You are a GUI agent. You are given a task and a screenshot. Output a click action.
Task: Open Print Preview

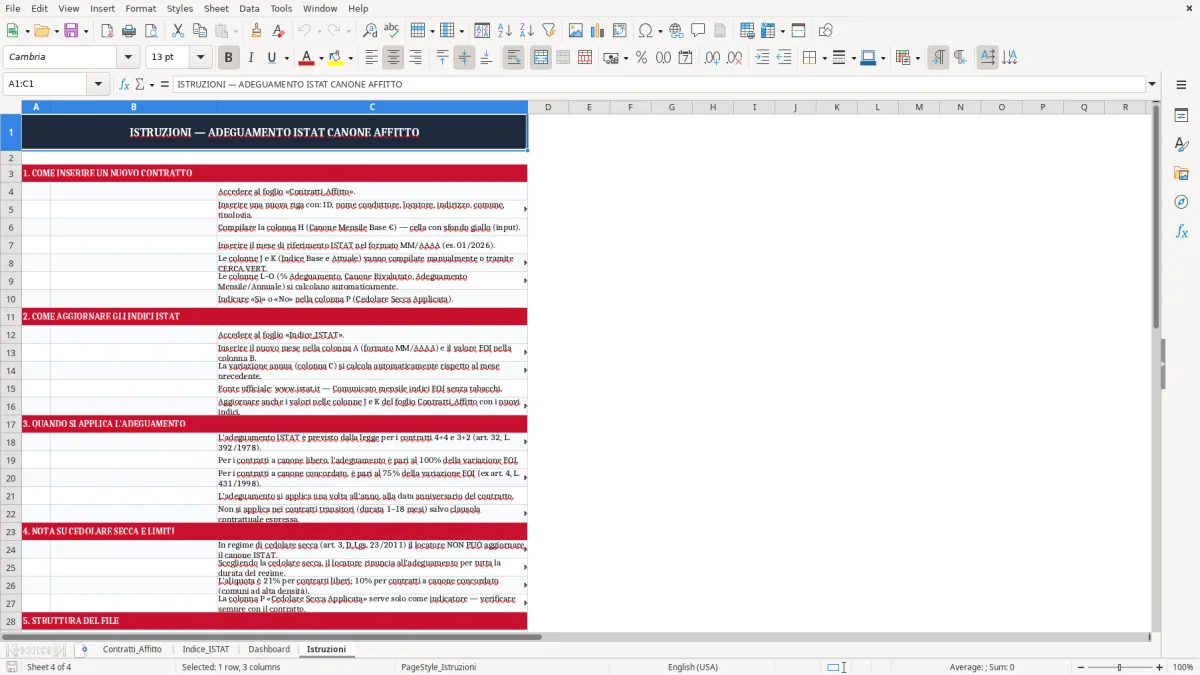click(150, 31)
